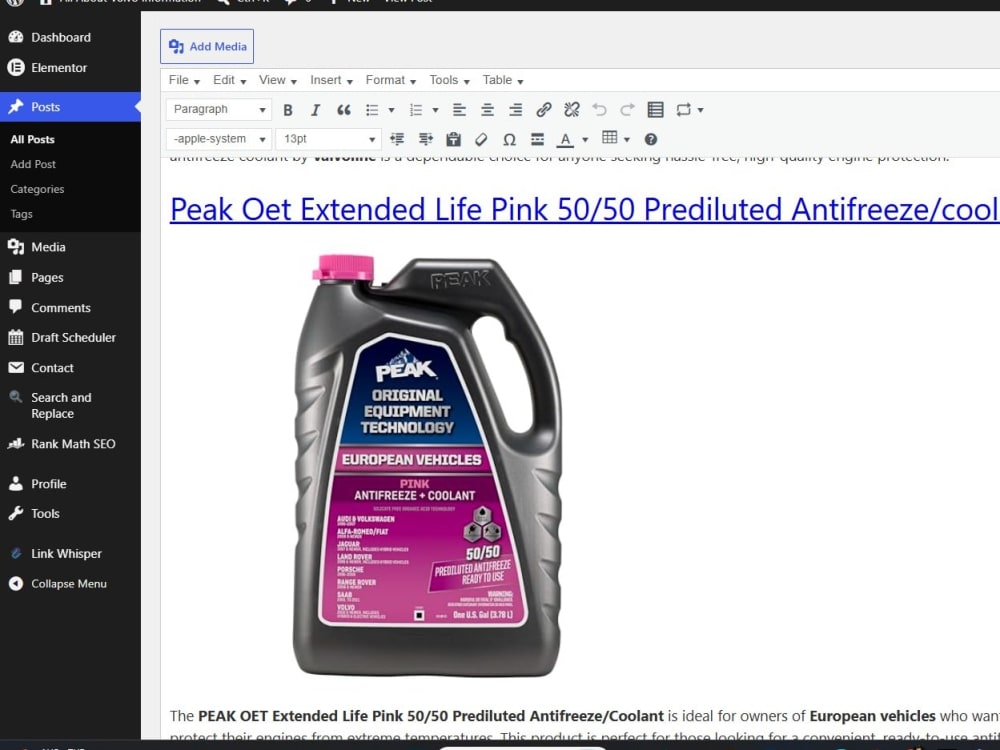Increase paragraph indent
Screen dimensions: 1000x750
pyautogui.click(x=425, y=139)
